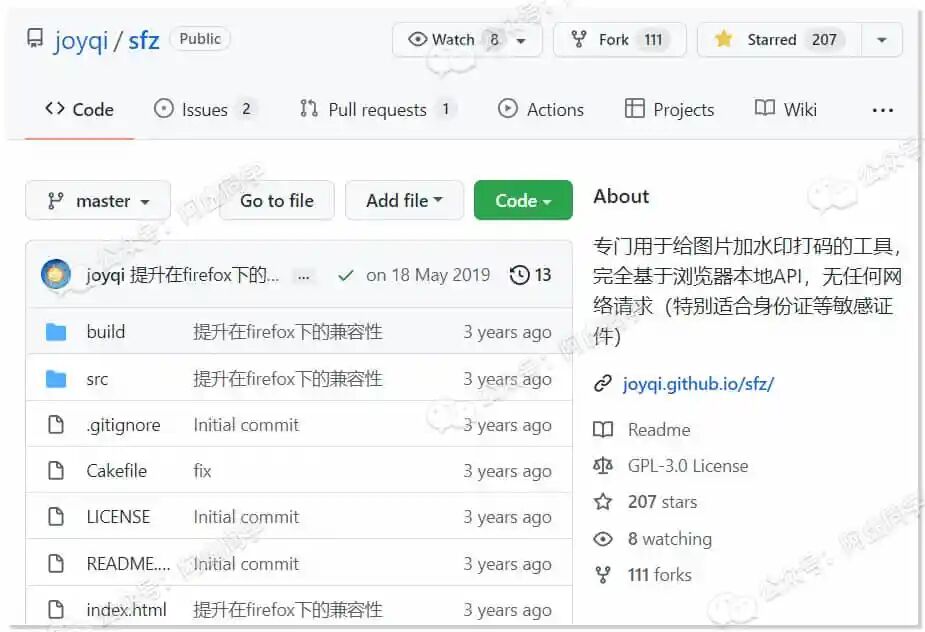Click the .gitignore file icon
This screenshot has width=925, height=632.
pyautogui.click(x=56, y=424)
